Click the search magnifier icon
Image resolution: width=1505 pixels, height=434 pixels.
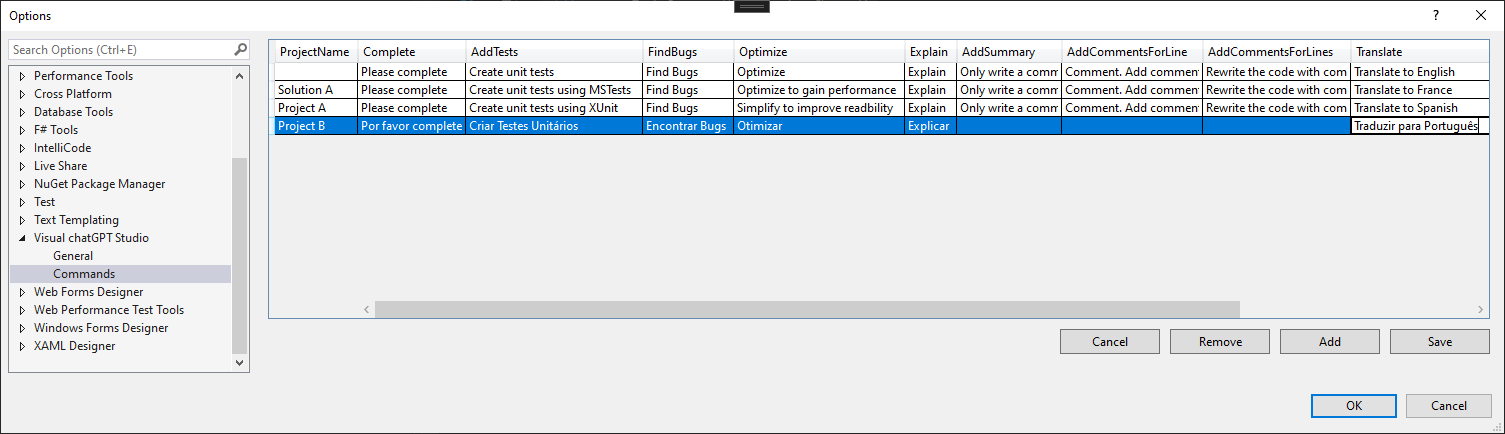240,49
